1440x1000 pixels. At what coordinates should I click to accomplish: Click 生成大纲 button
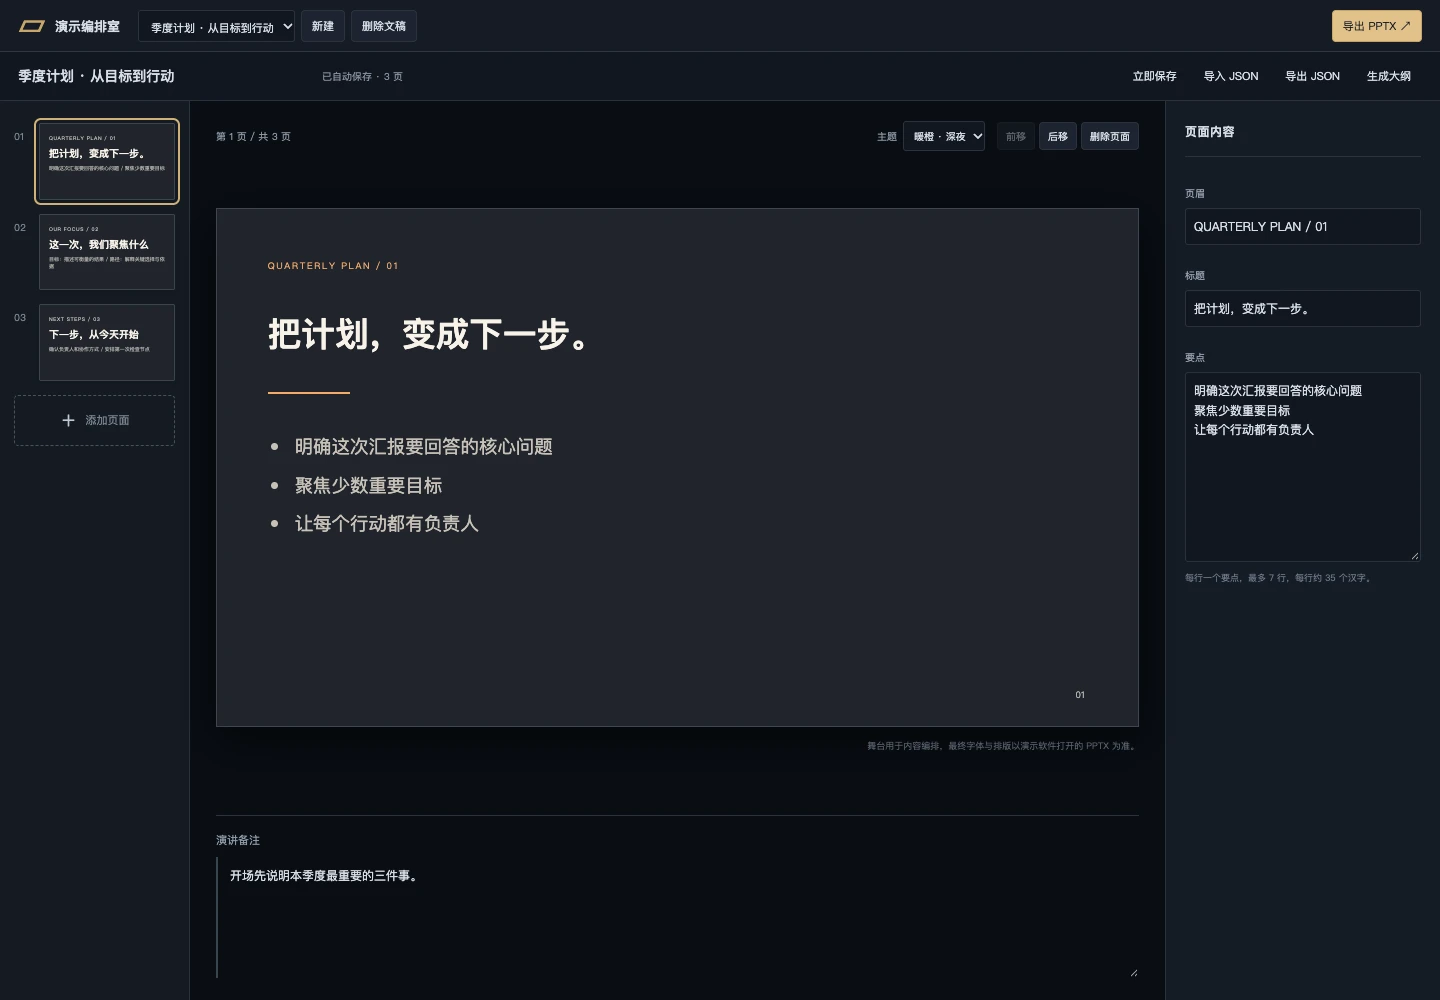pos(1389,76)
